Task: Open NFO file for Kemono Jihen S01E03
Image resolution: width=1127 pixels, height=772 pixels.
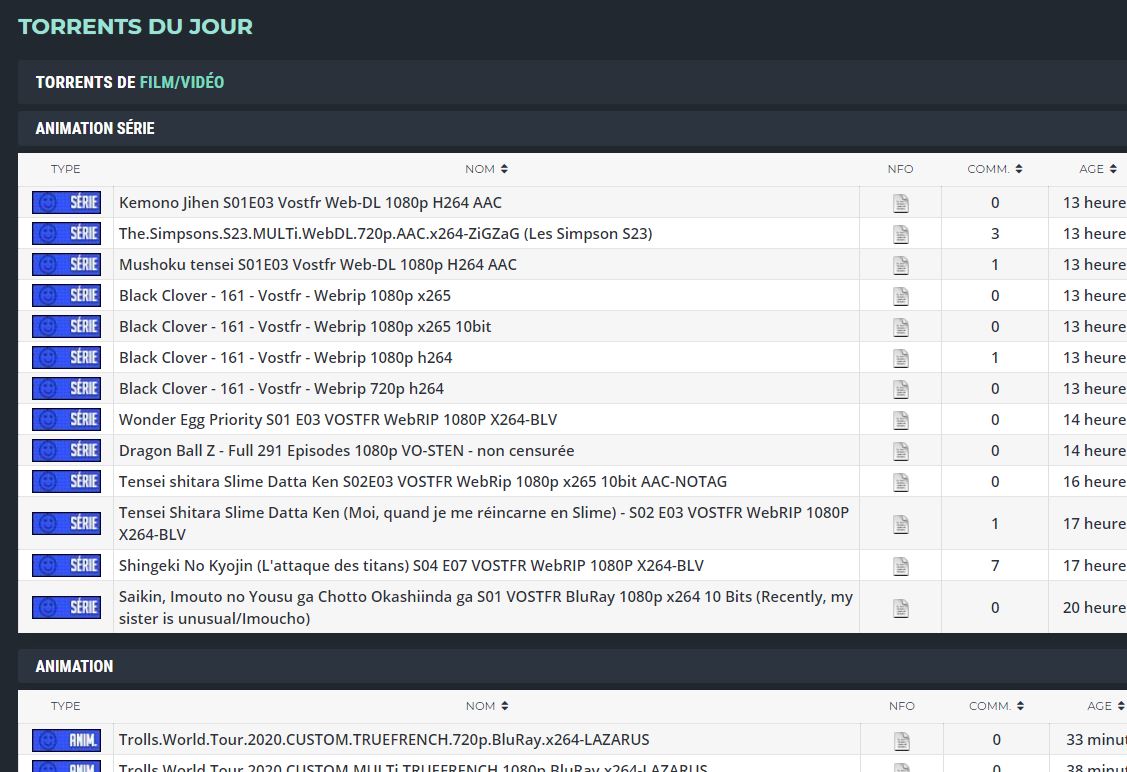Action: click(901, 203)
